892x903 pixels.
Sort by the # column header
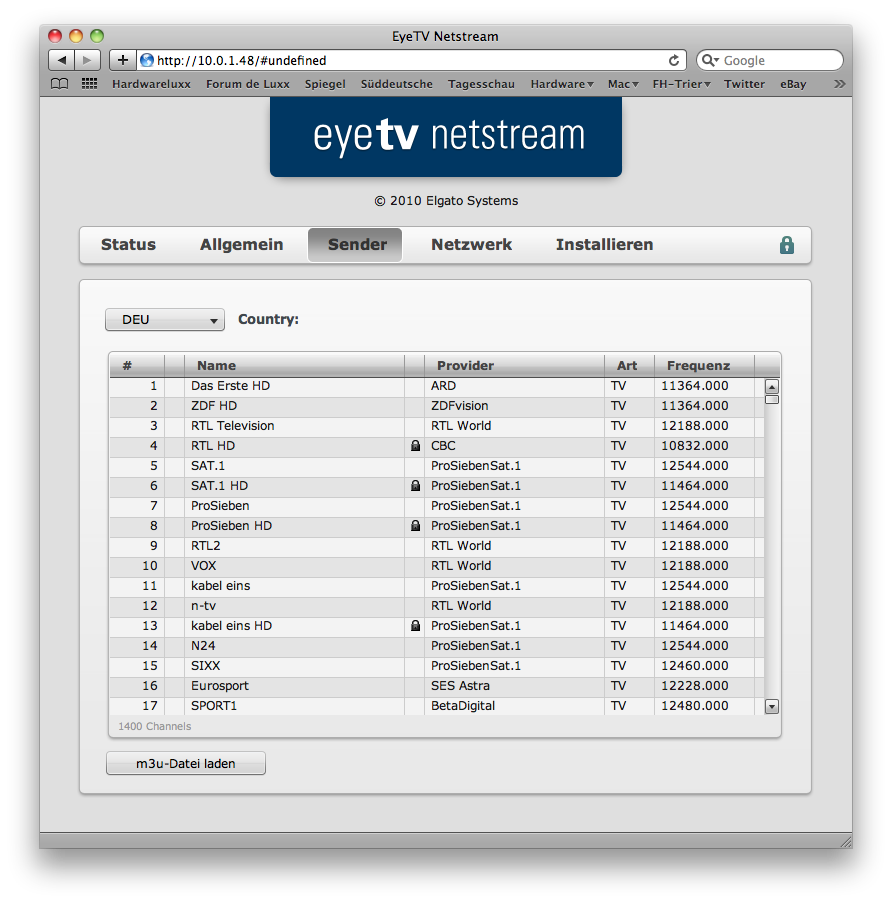[x=136, y=366]
